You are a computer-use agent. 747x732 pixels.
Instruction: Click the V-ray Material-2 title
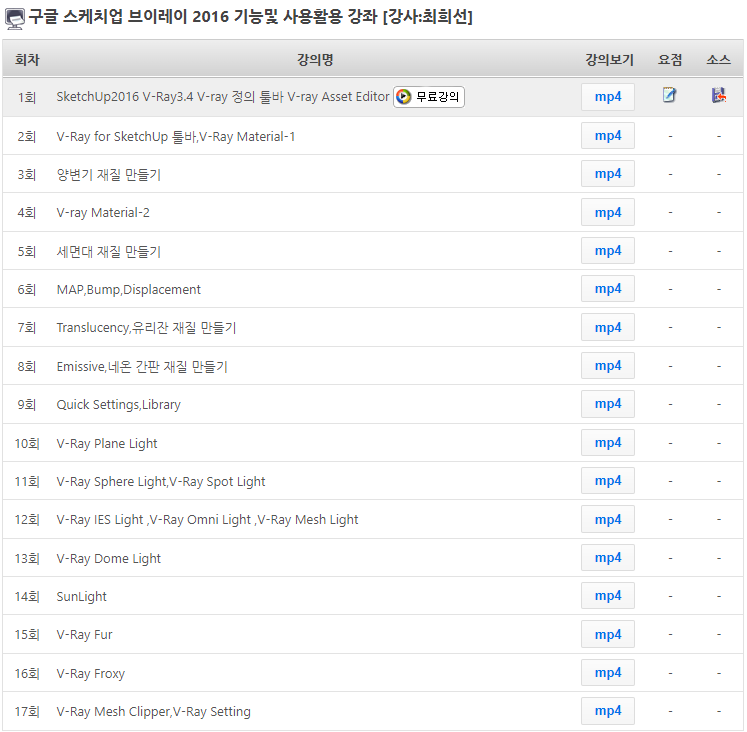coord(103,213)
